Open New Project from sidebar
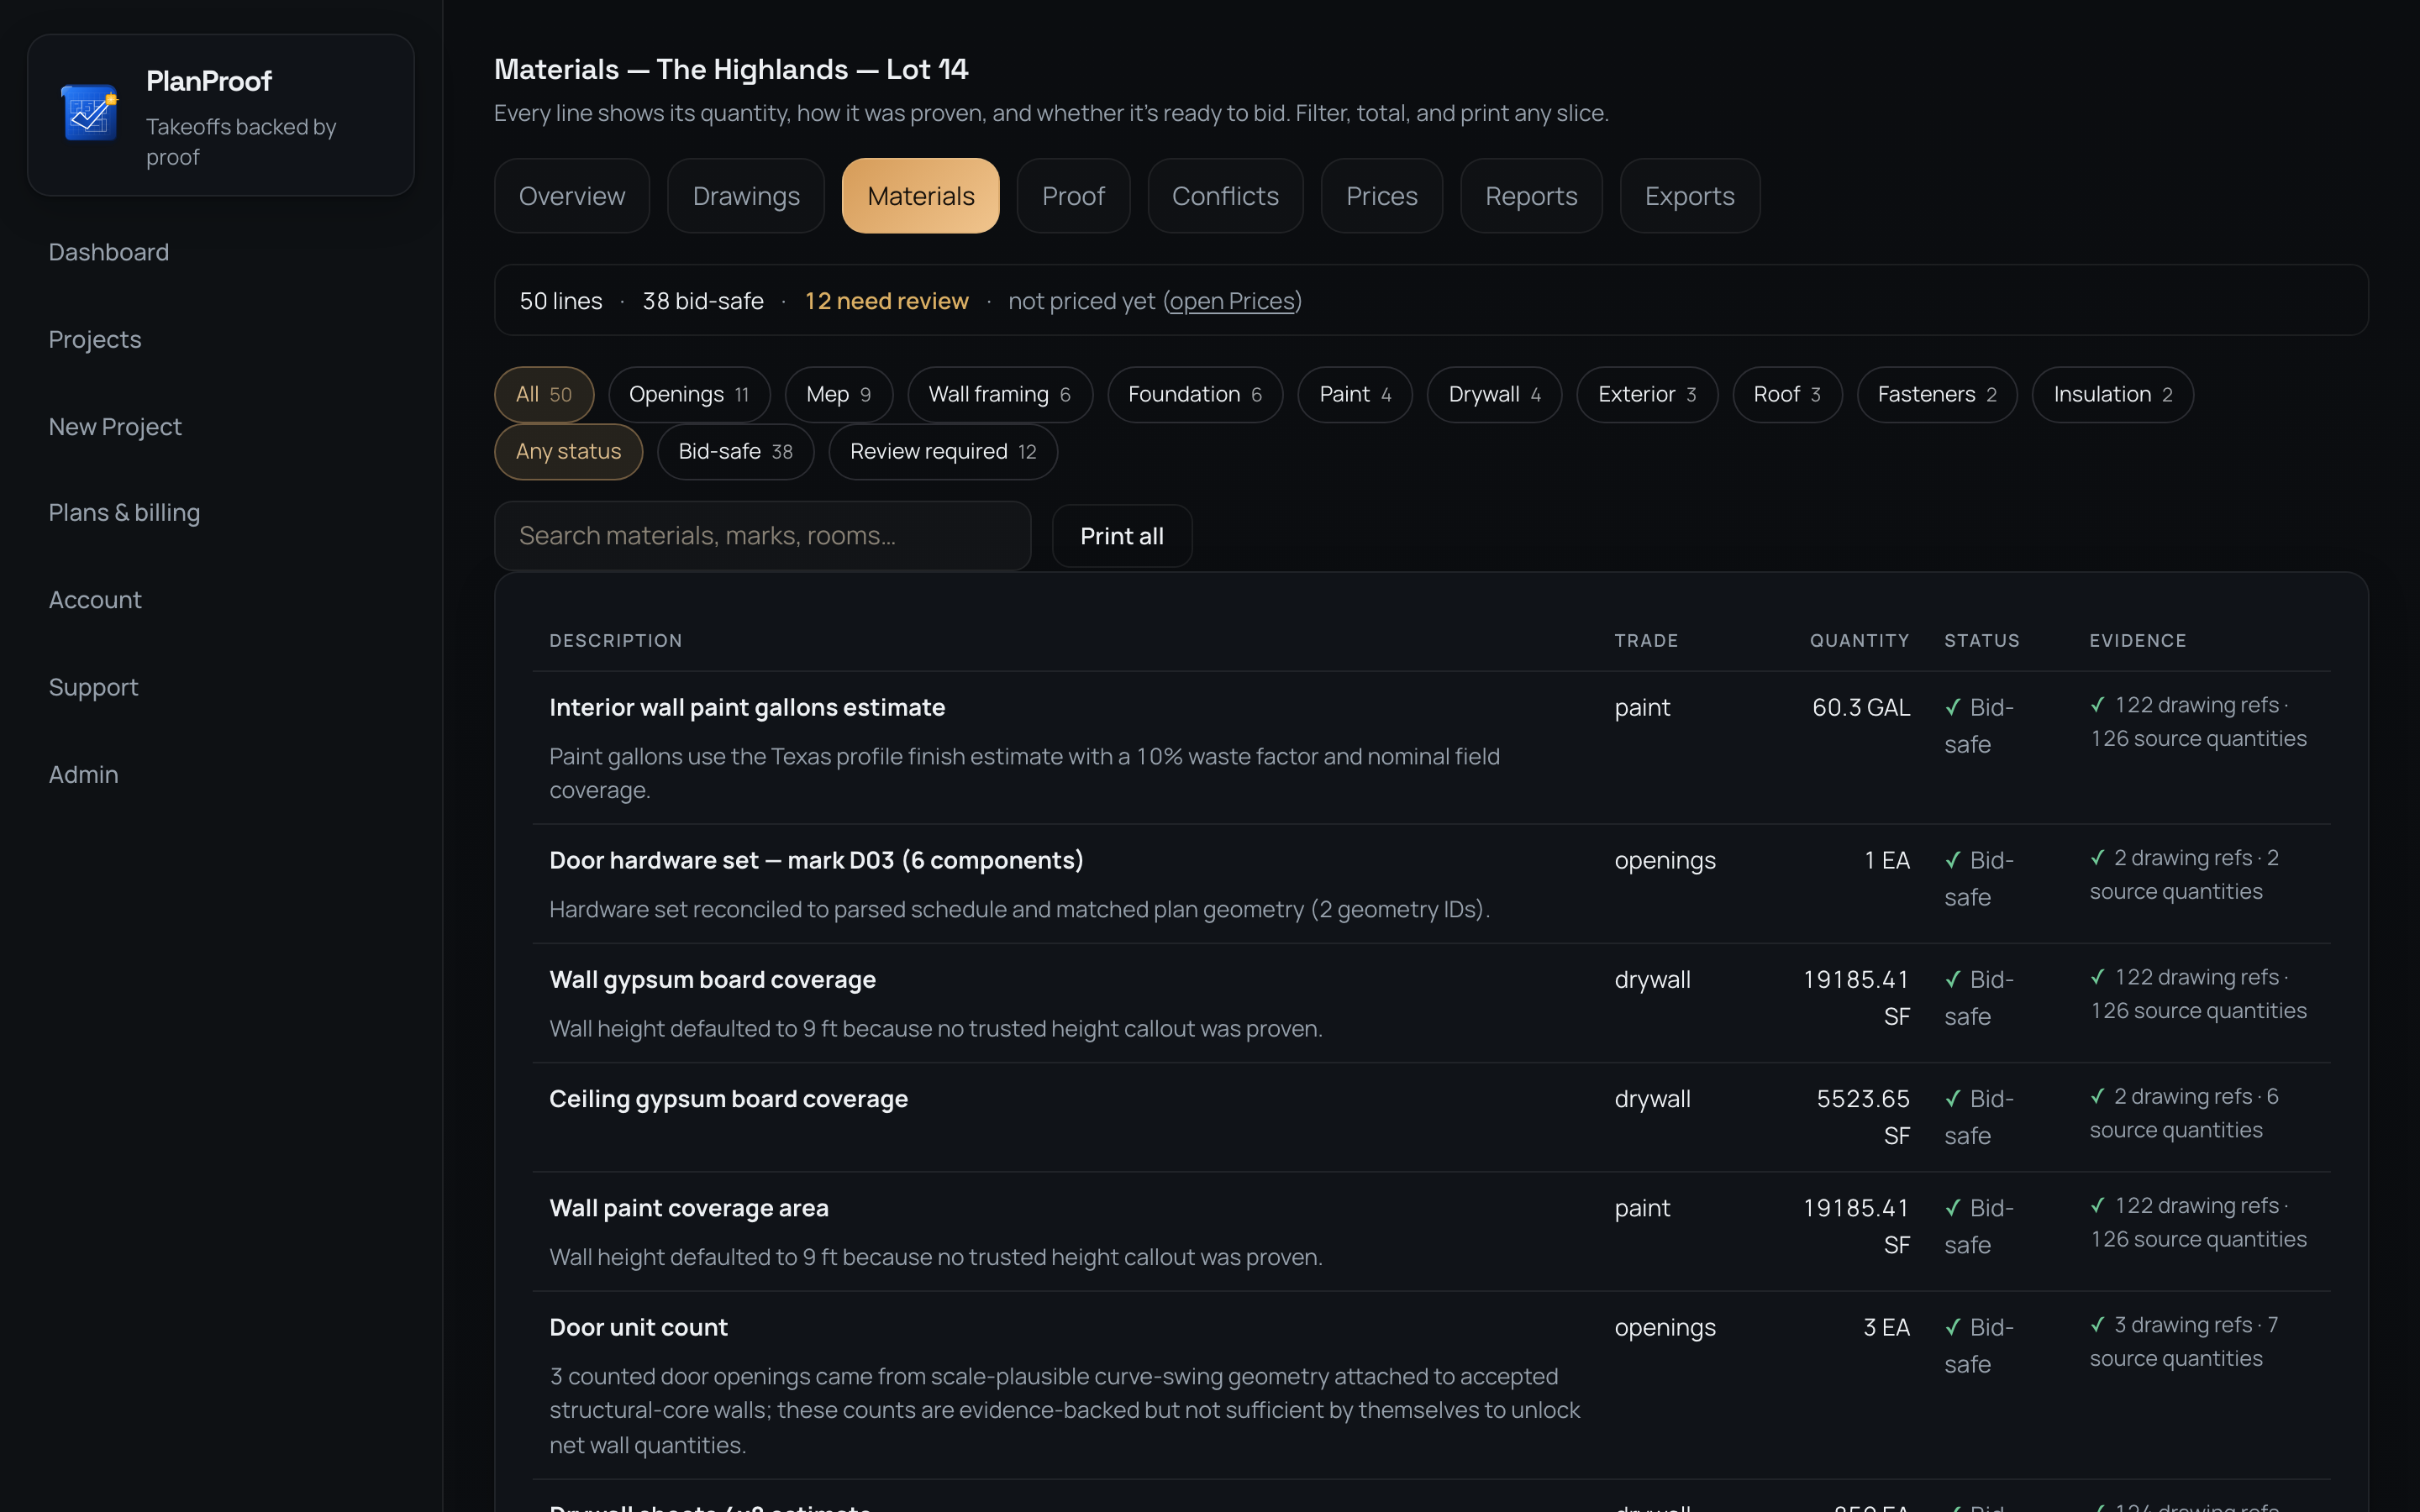Screen dimensions: 2420x1512 click(115, 426)
